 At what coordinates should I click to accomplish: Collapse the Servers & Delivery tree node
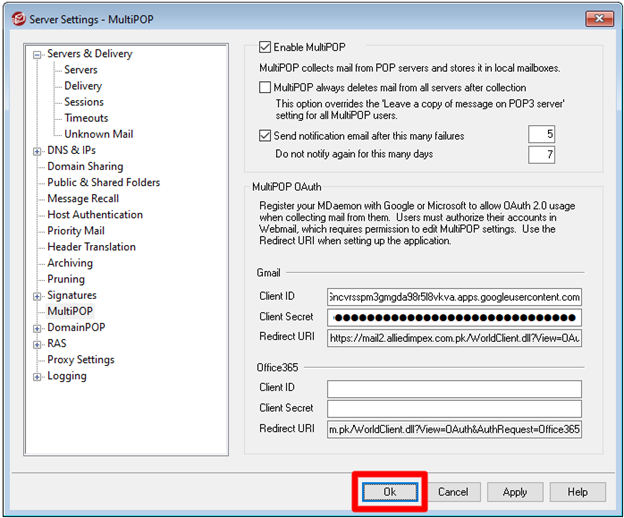pyautogui.click(x=38, y=54)
